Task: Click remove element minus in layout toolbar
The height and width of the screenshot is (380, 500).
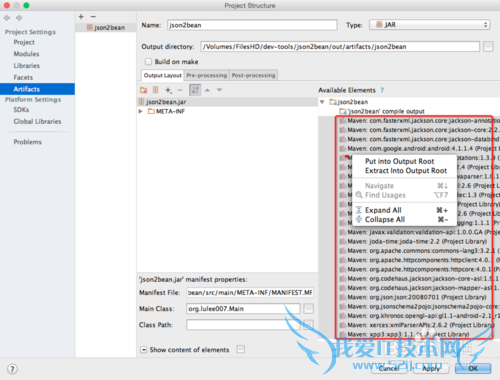Action: coord(180,90)
